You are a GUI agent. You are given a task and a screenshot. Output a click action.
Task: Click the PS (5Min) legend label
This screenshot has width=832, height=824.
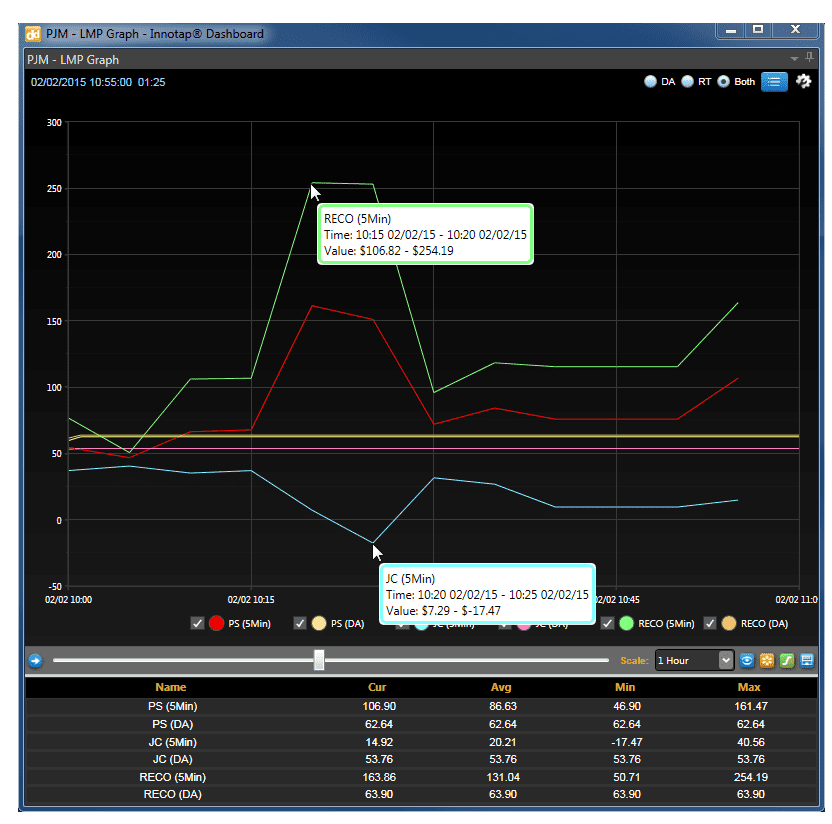coord(249,624)
